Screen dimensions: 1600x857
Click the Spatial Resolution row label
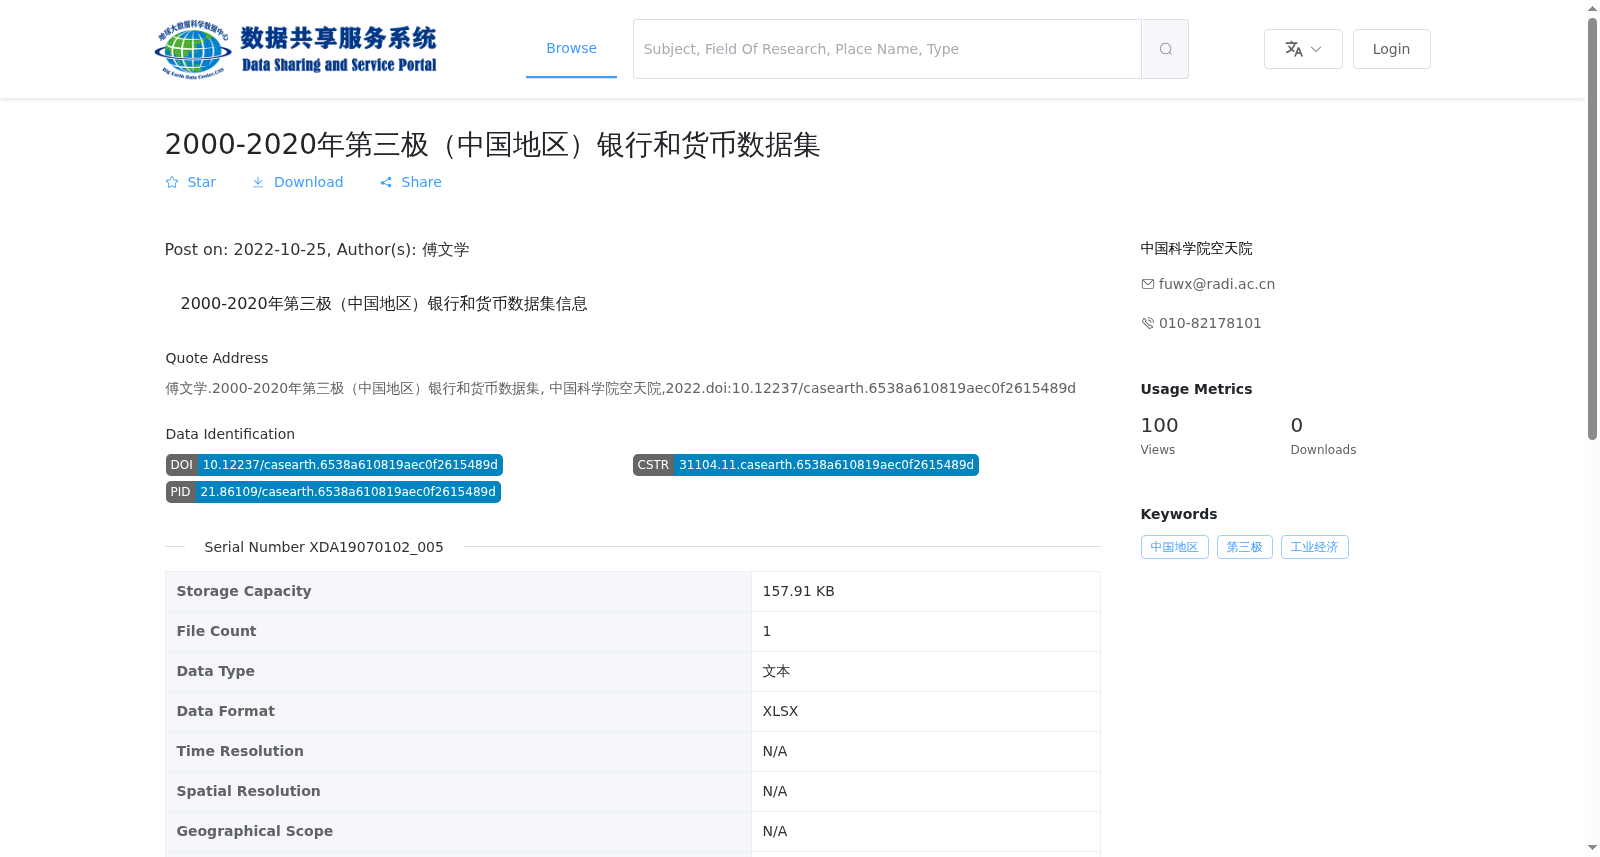[x=248, y=791]
